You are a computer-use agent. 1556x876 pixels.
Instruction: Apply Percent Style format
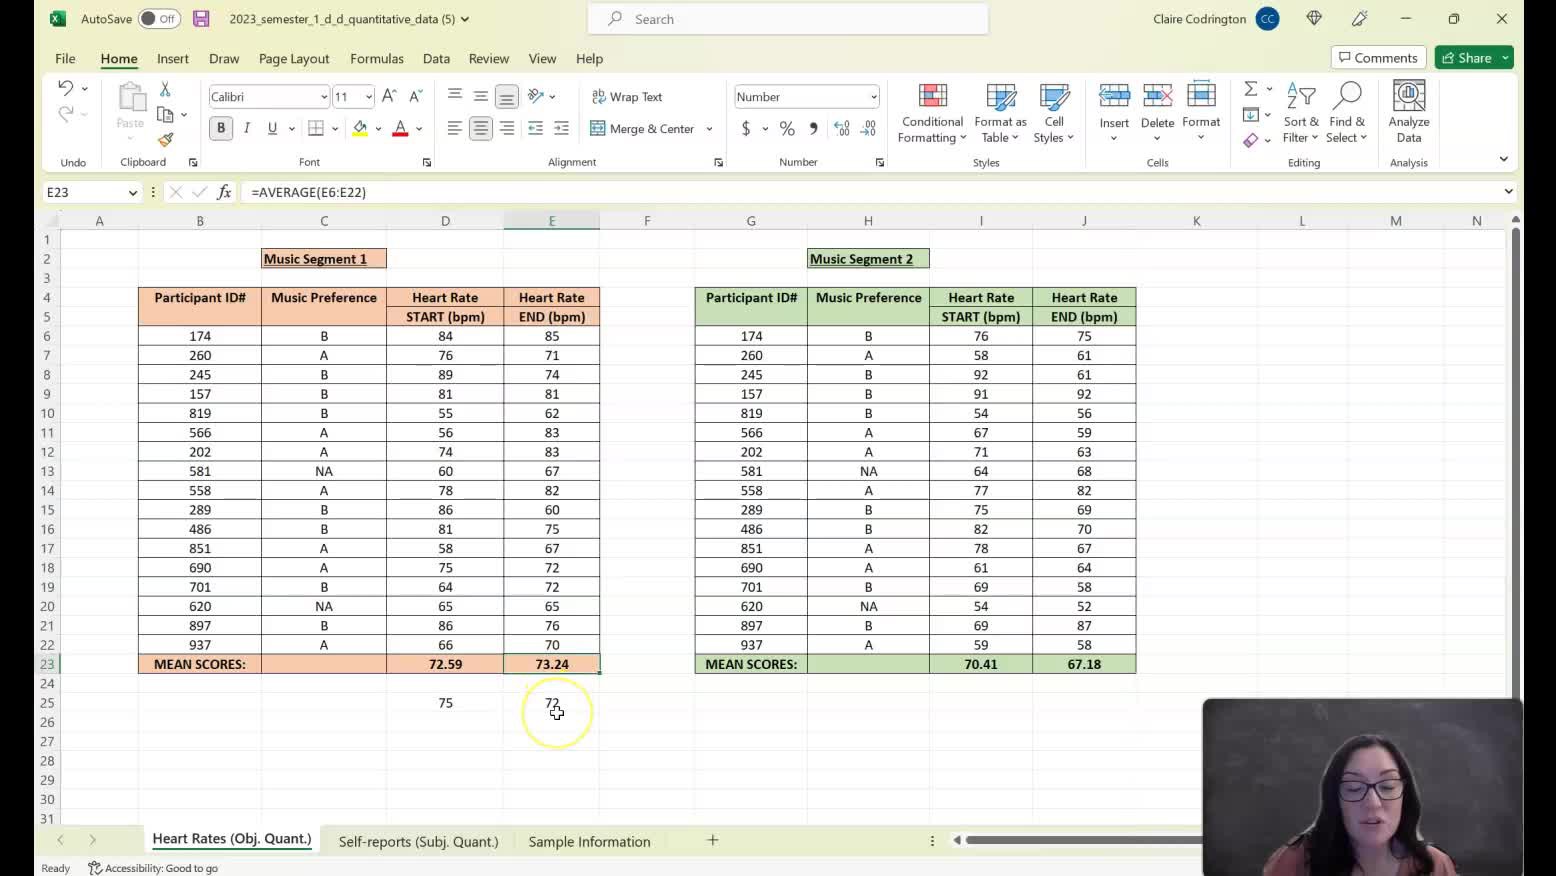[x=787, y=128]
